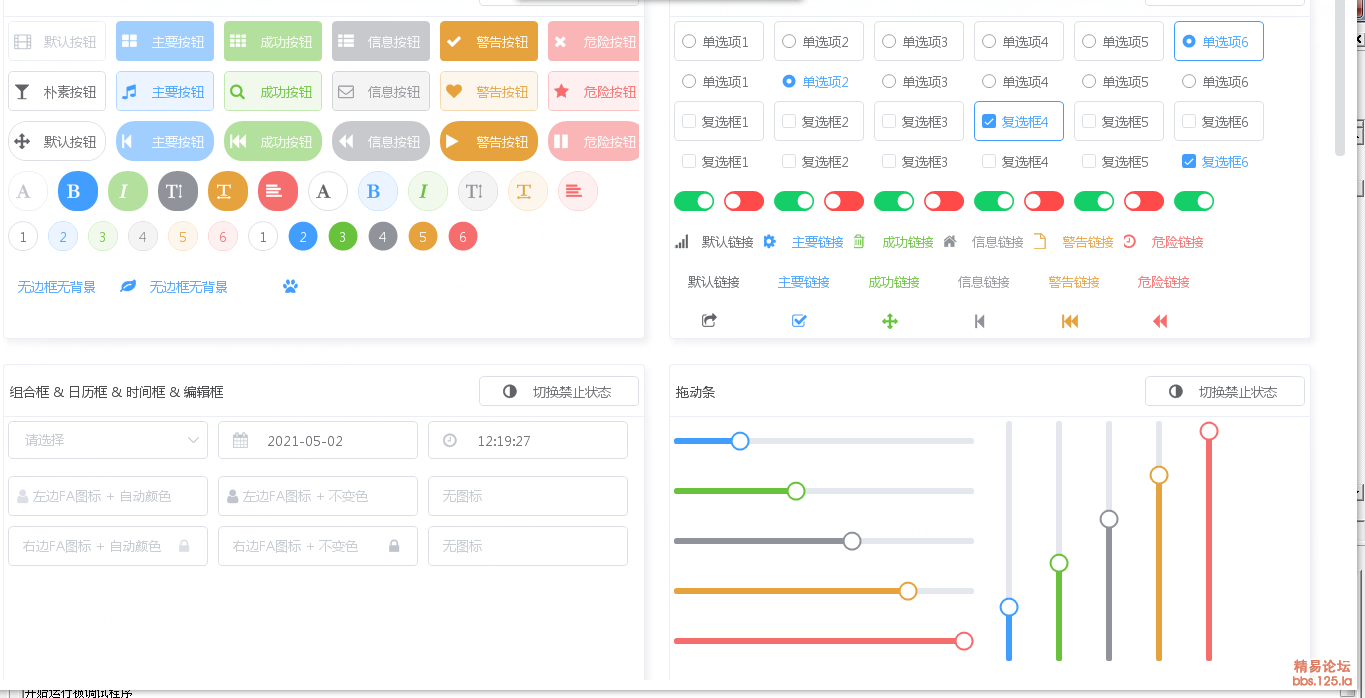Click the red double-arrow rewind icon link
This screenshot has width=1365, height=698.
tap(1160, 321)
